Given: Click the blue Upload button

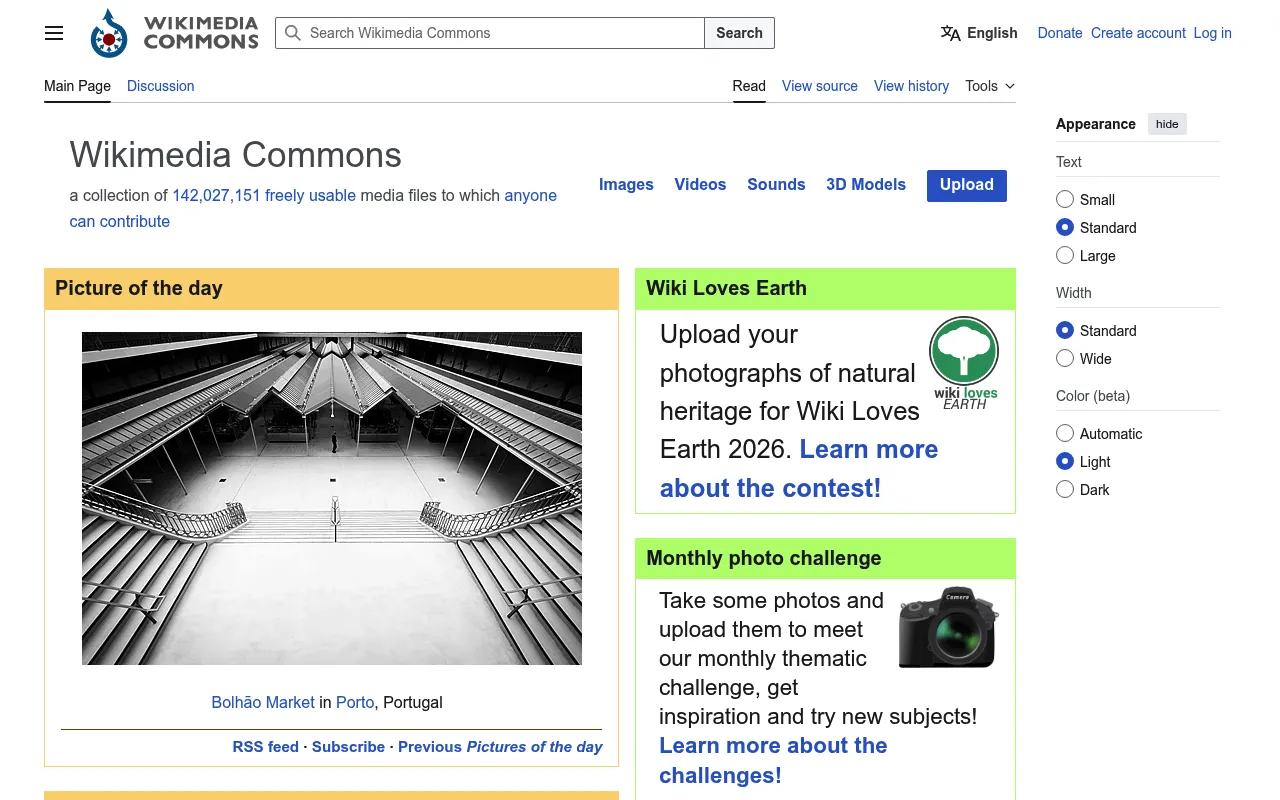Looking at the screenshot, I should 967,185.
